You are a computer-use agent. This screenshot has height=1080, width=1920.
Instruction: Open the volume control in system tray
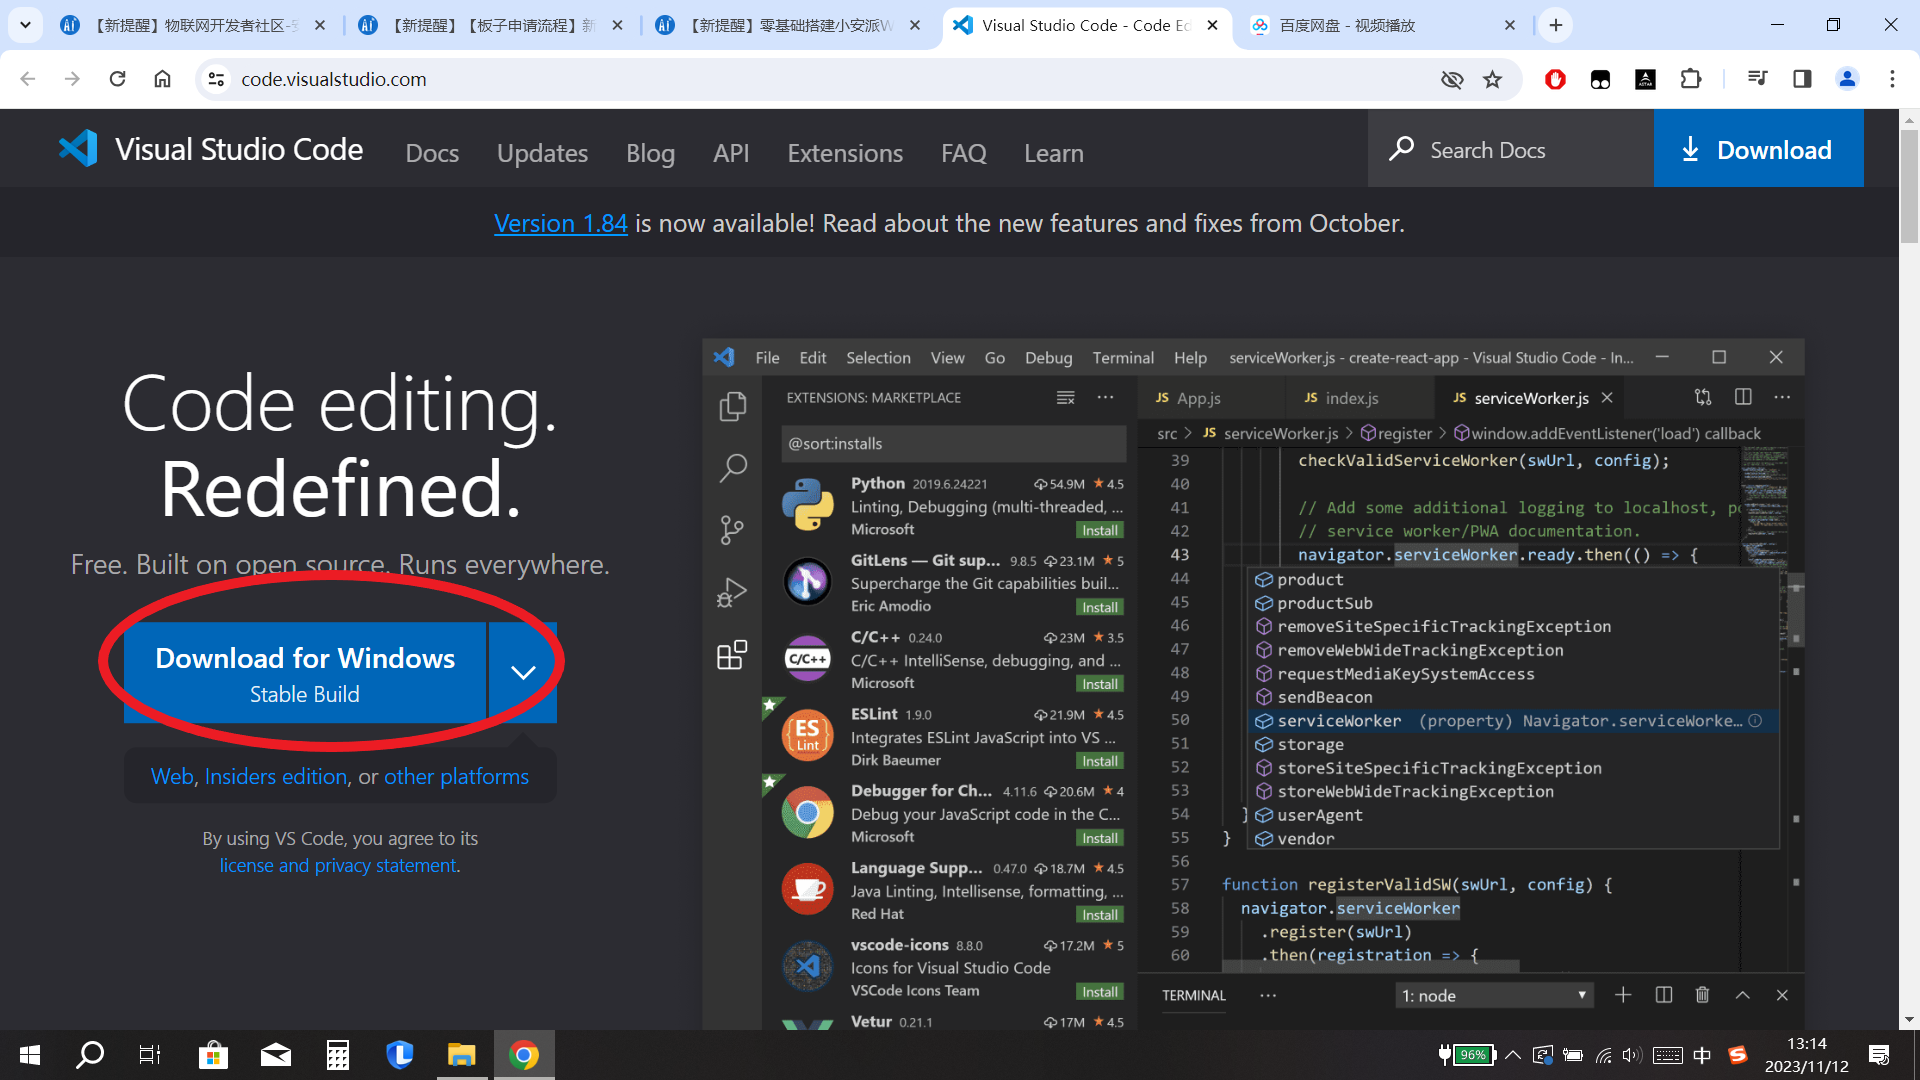click(x=1632, y=1055)
